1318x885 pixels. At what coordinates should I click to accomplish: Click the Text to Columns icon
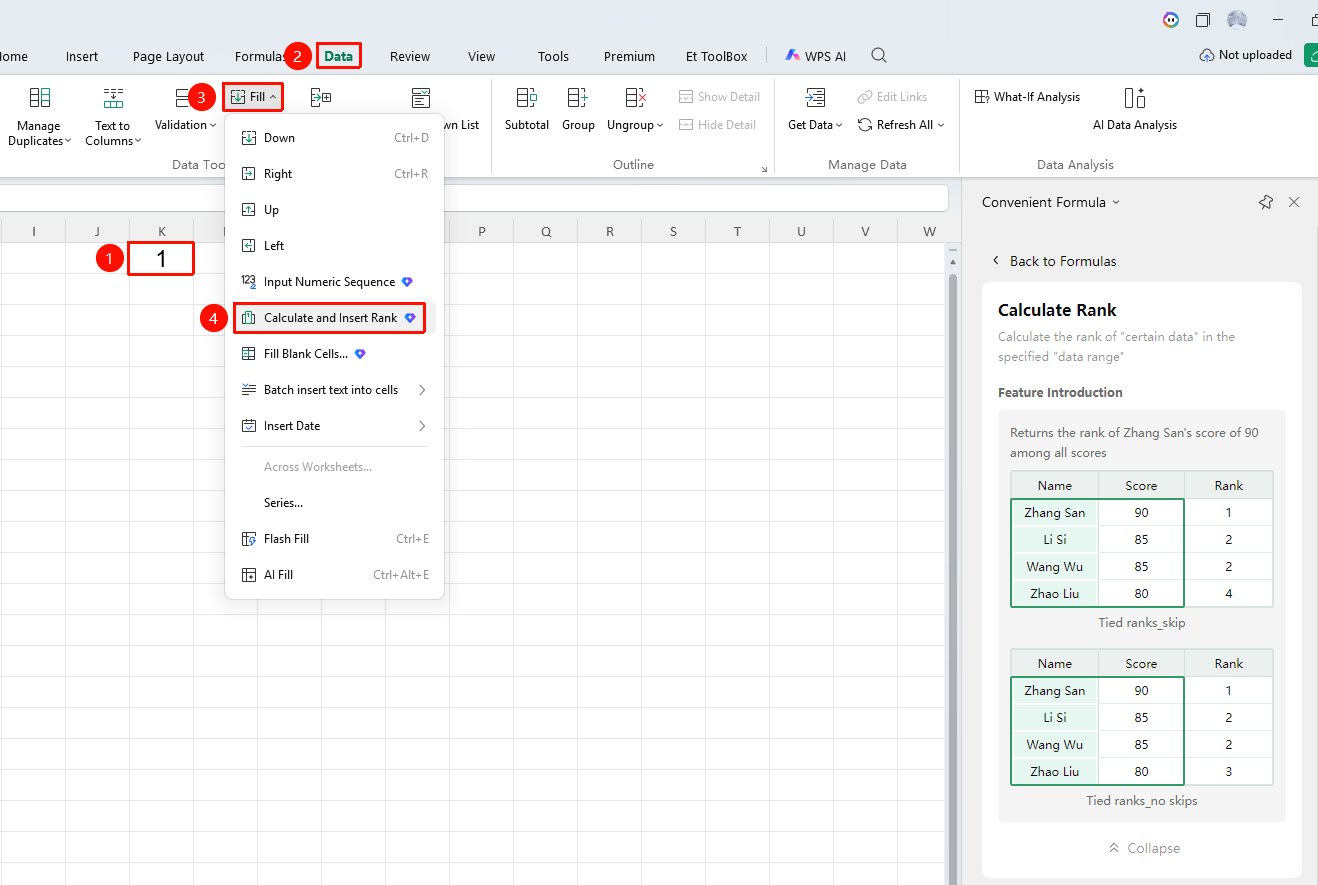(x=113, y=97)
